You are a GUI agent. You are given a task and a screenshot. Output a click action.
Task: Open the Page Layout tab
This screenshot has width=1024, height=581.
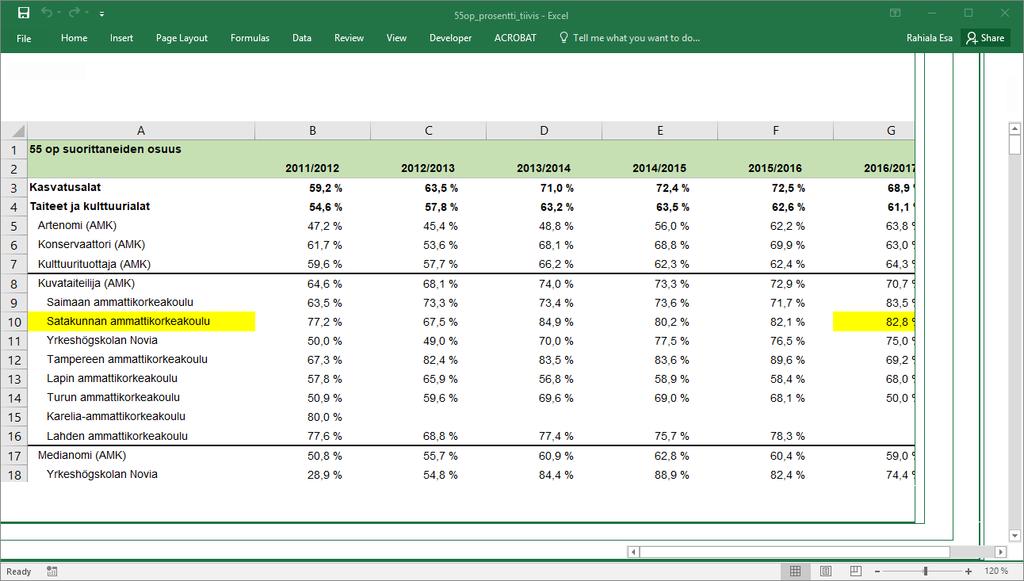(182, 38)
